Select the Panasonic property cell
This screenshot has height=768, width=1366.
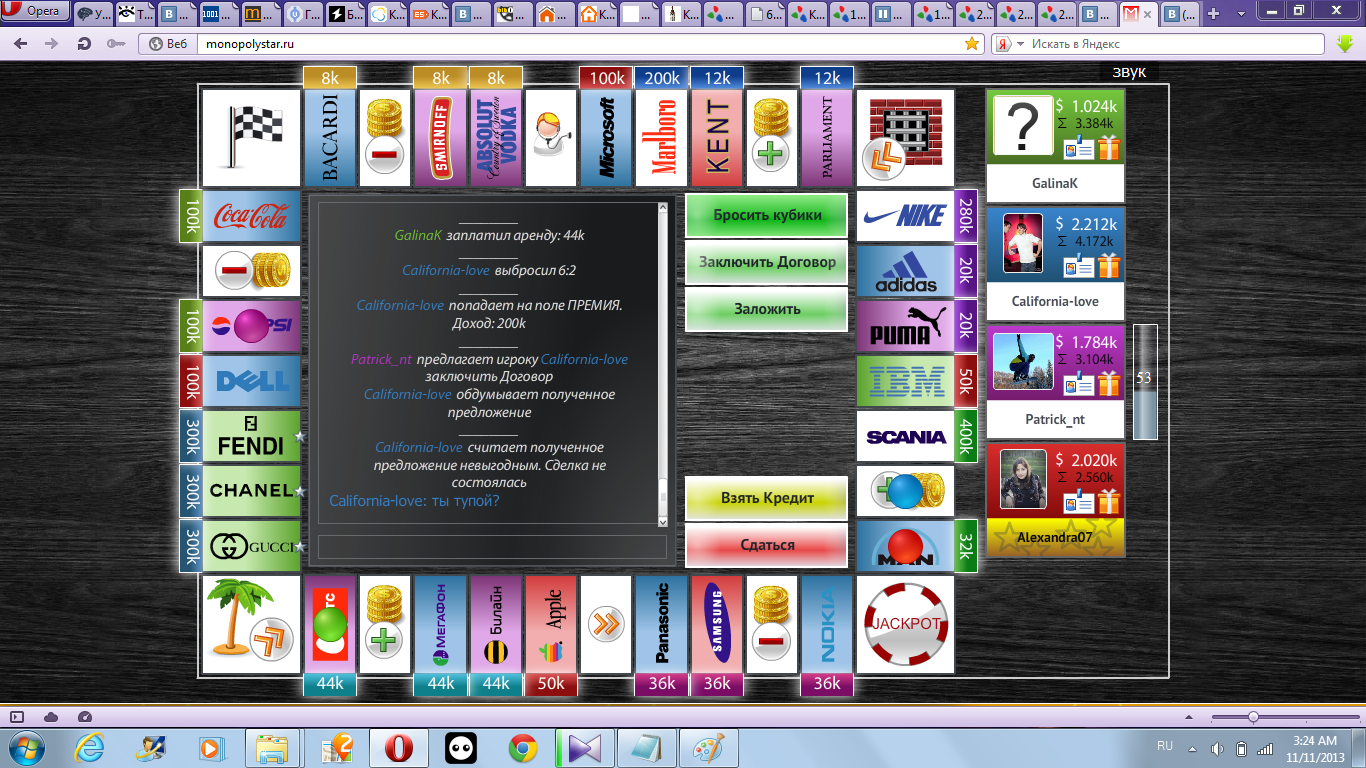tap(661, 624)
